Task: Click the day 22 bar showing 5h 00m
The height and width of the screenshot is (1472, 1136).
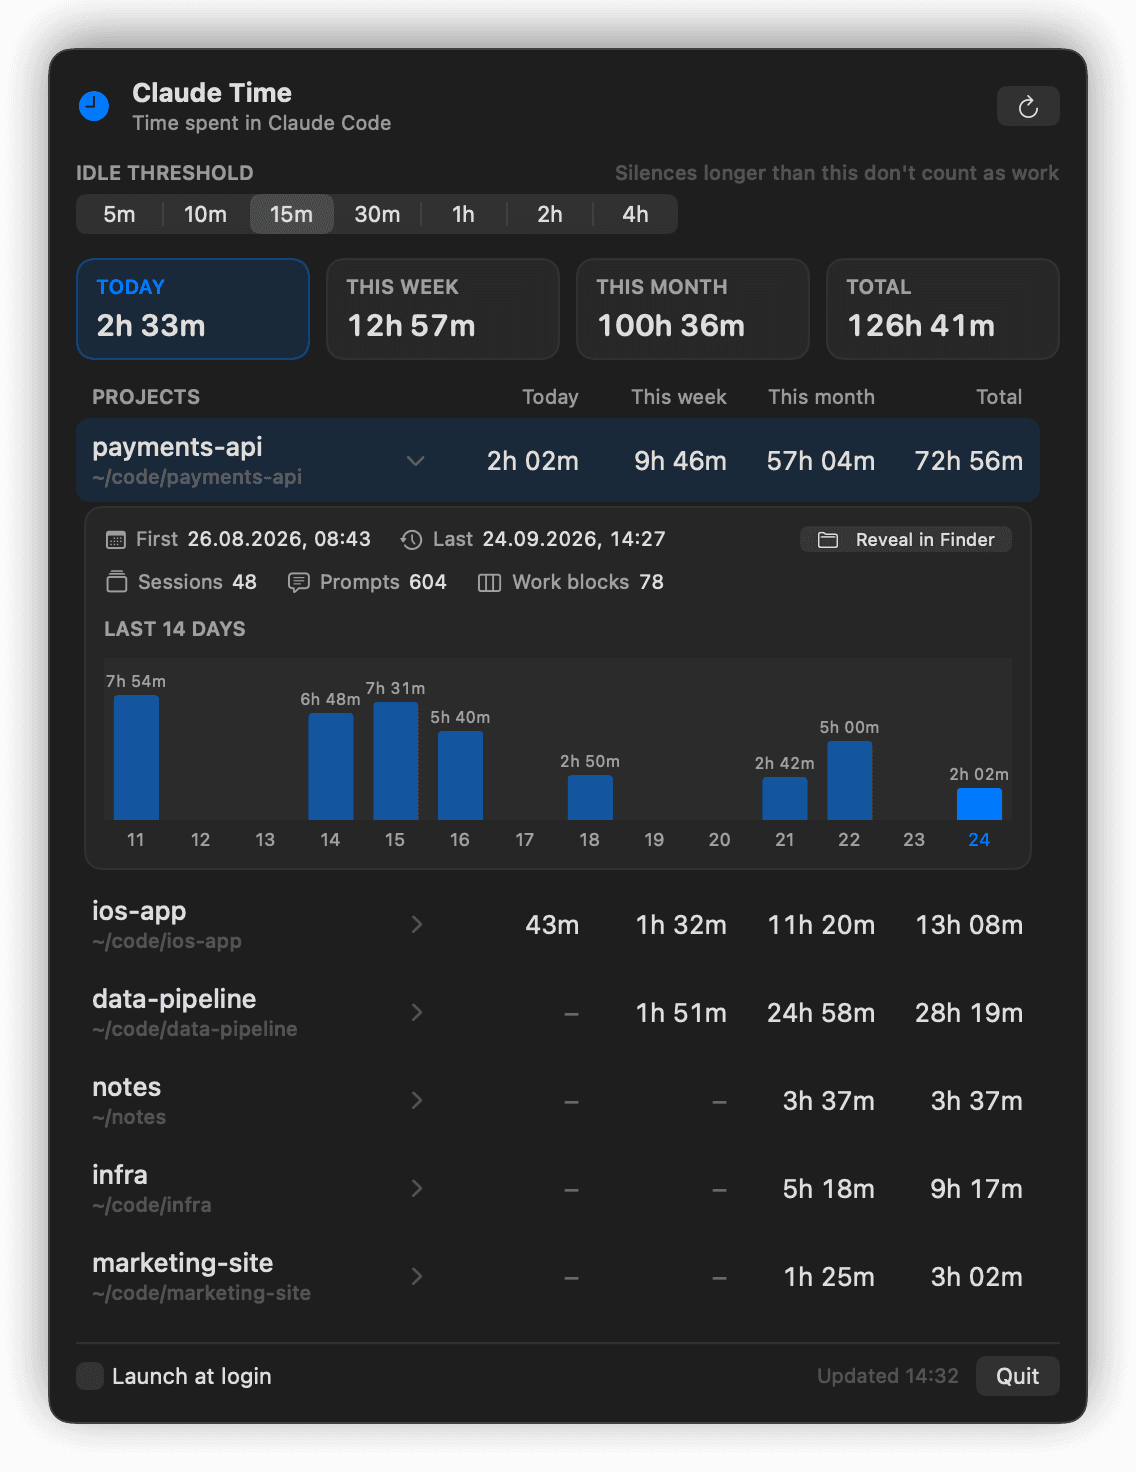Action: click(850, 780)
